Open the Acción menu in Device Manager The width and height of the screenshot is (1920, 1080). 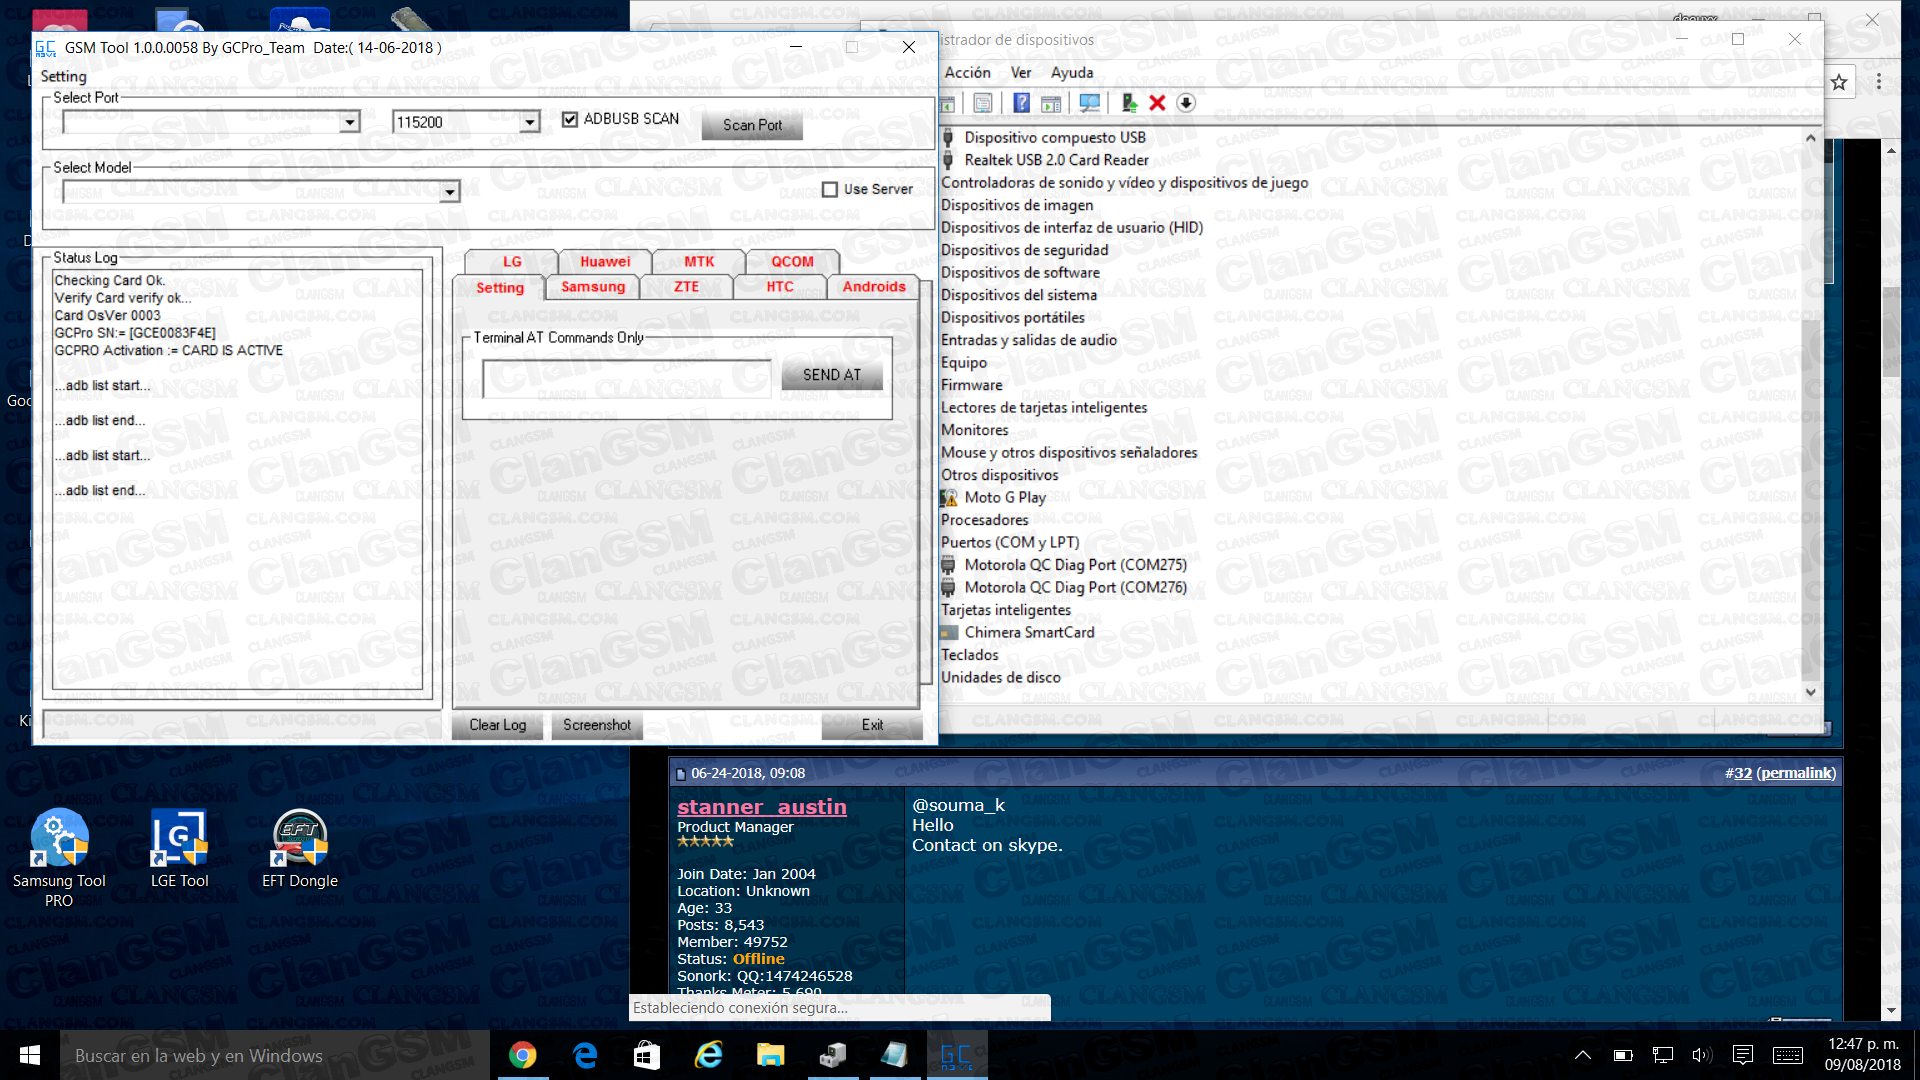(967, 73)
